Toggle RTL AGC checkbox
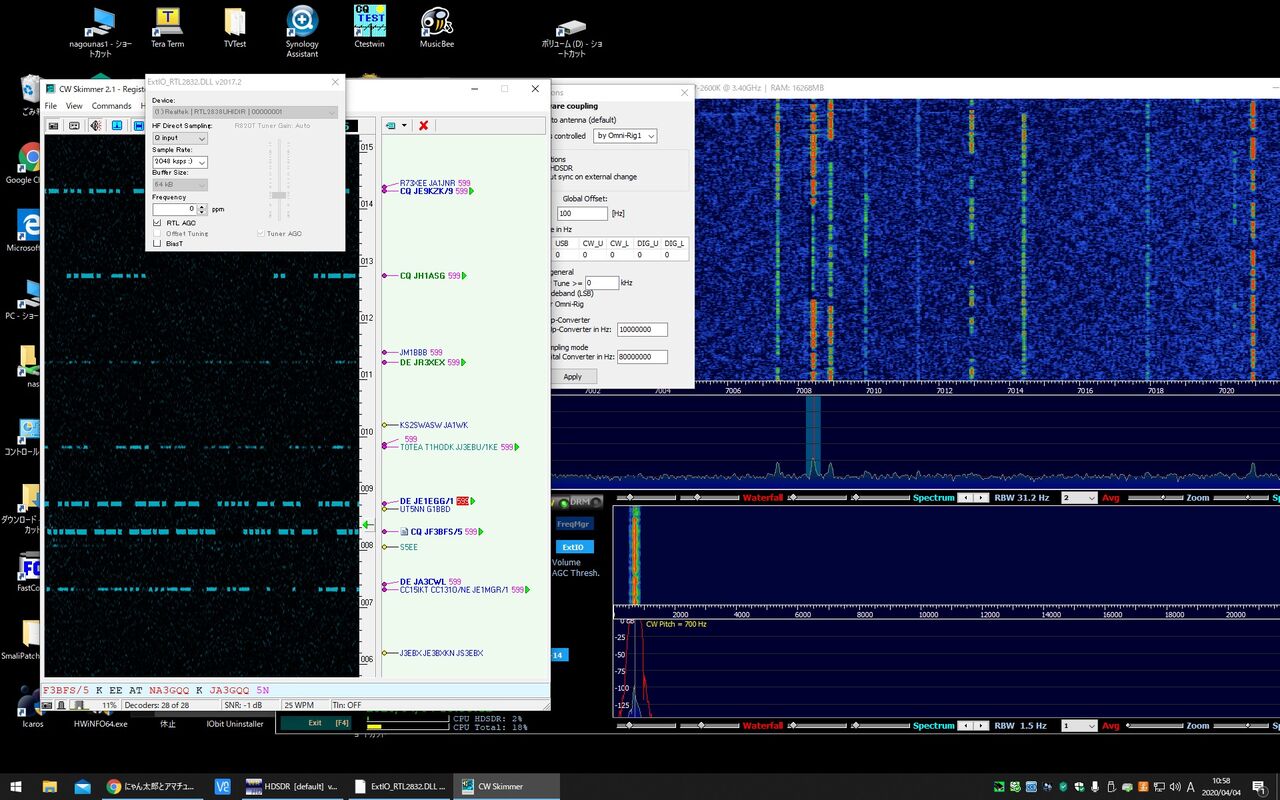The height and width of the screenshot is (800, 1280). (x=157, y=223)
